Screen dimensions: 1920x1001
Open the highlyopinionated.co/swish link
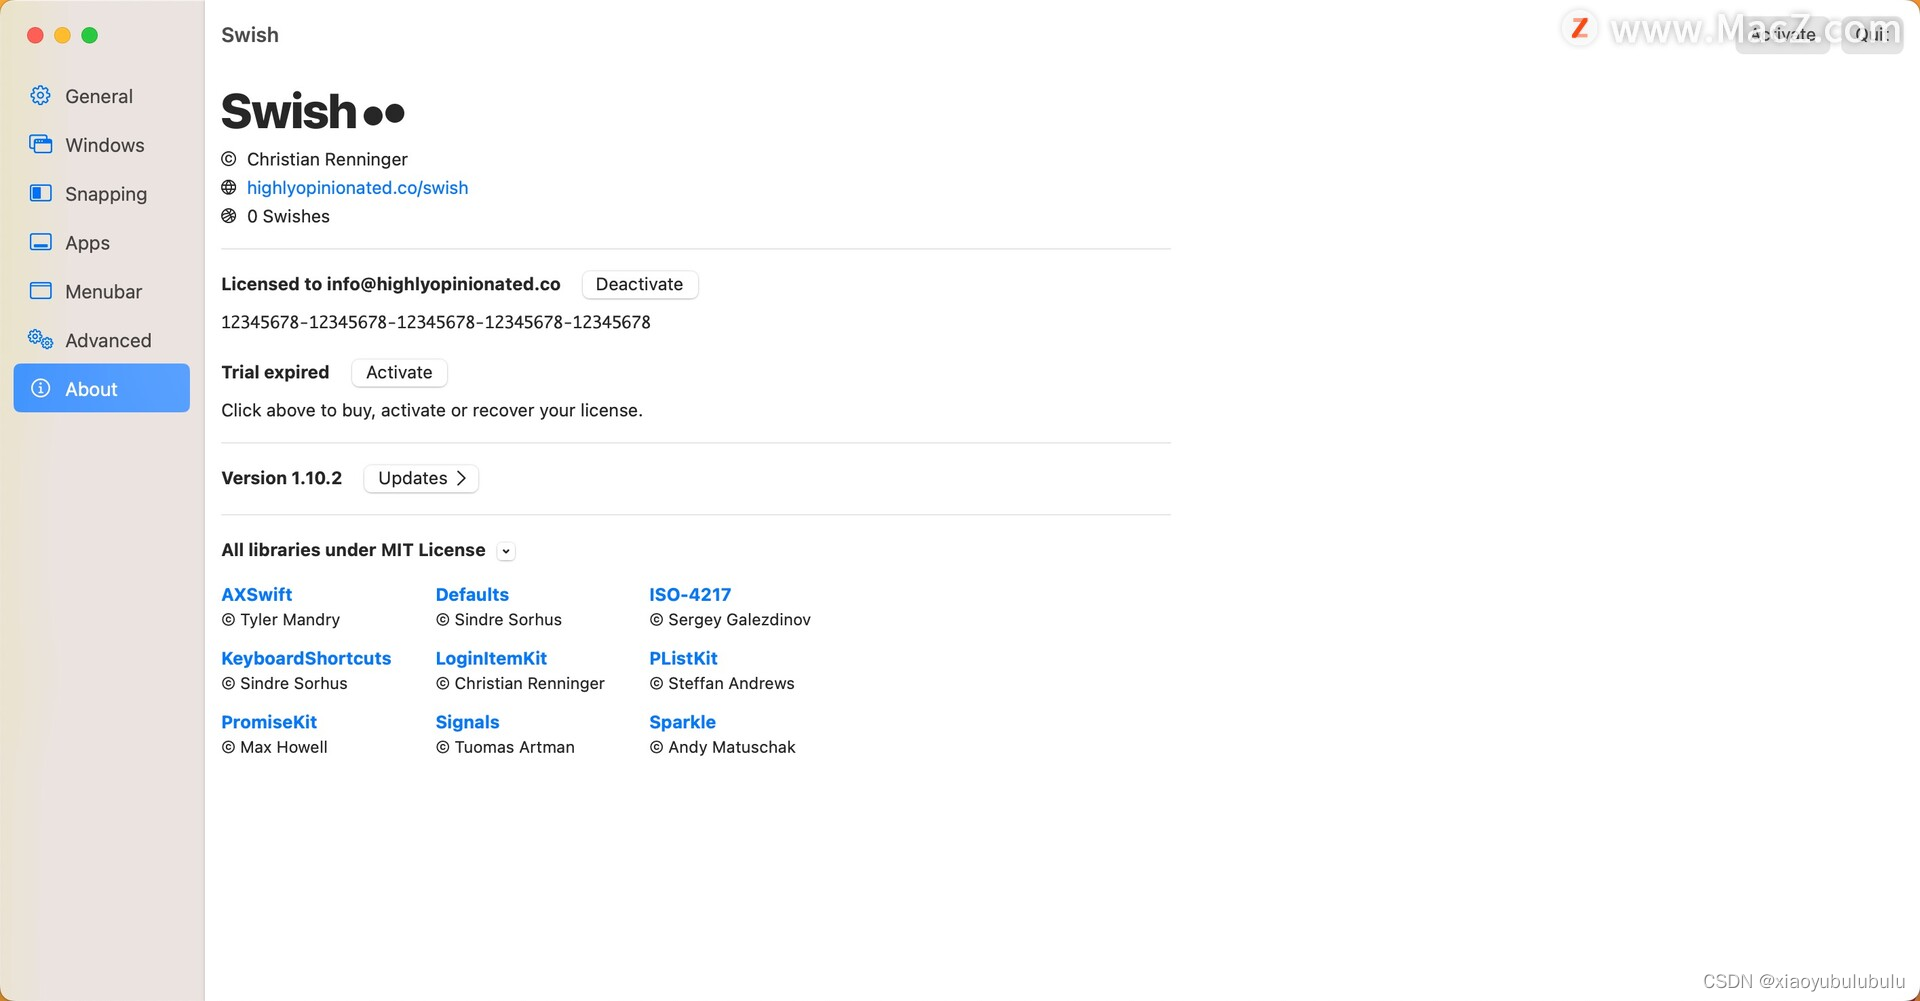(x=357, y=187)
